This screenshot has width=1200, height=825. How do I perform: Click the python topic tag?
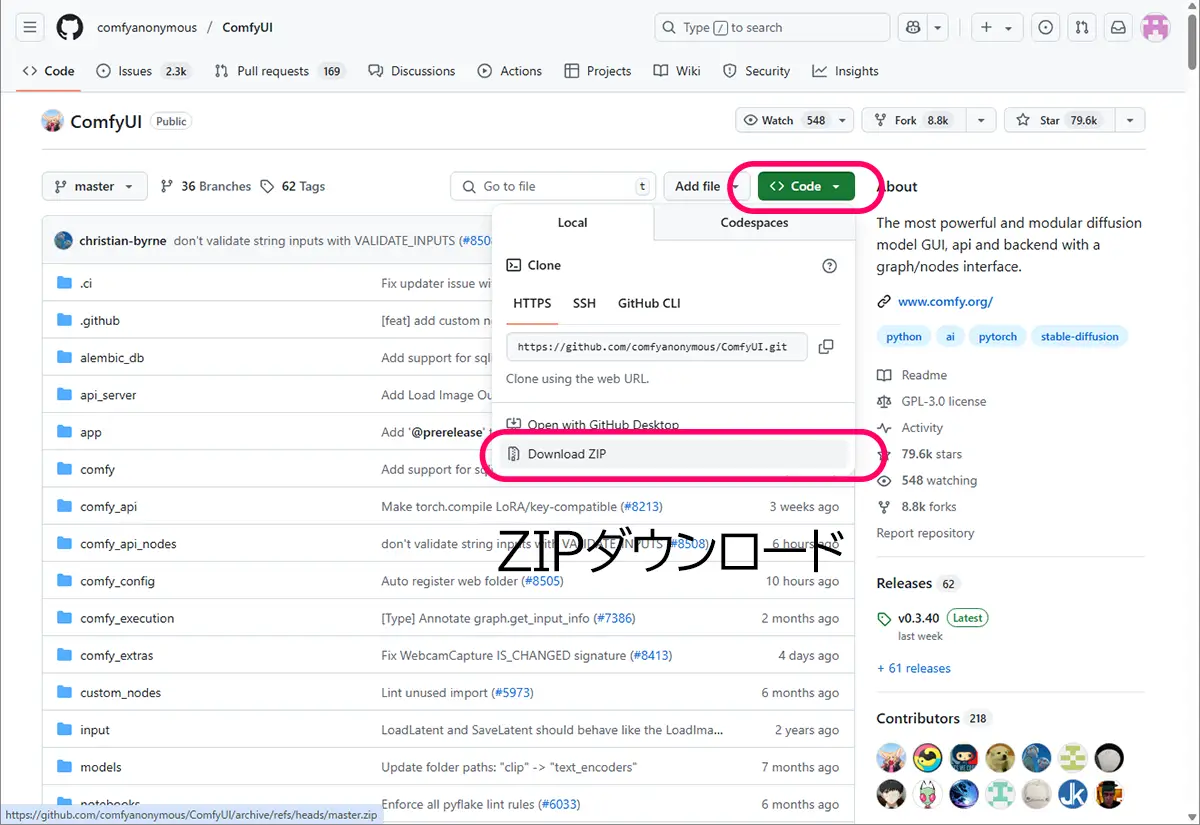click(x=904, y=337)
